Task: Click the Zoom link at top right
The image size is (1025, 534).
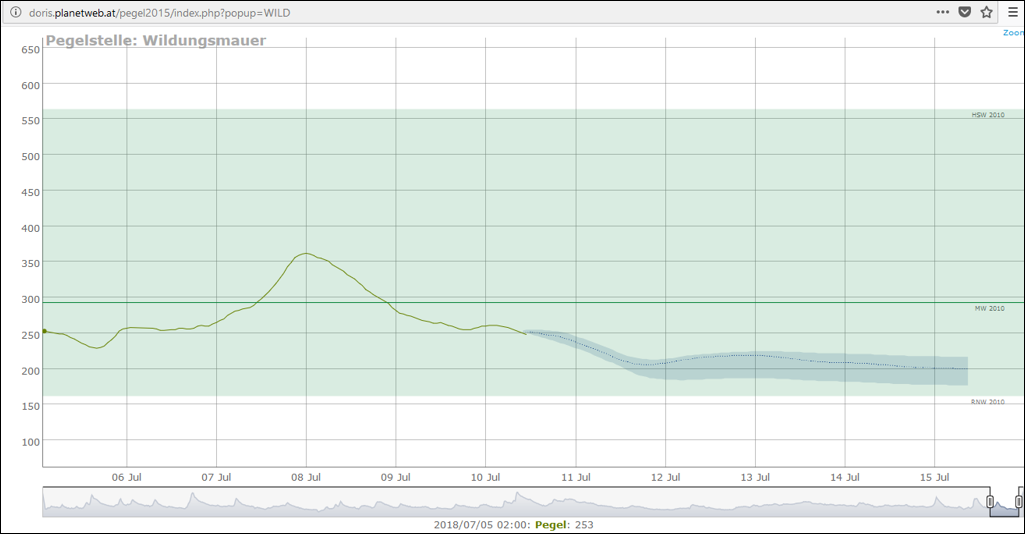Action: pyautogui.click(x=1013, y=33)
